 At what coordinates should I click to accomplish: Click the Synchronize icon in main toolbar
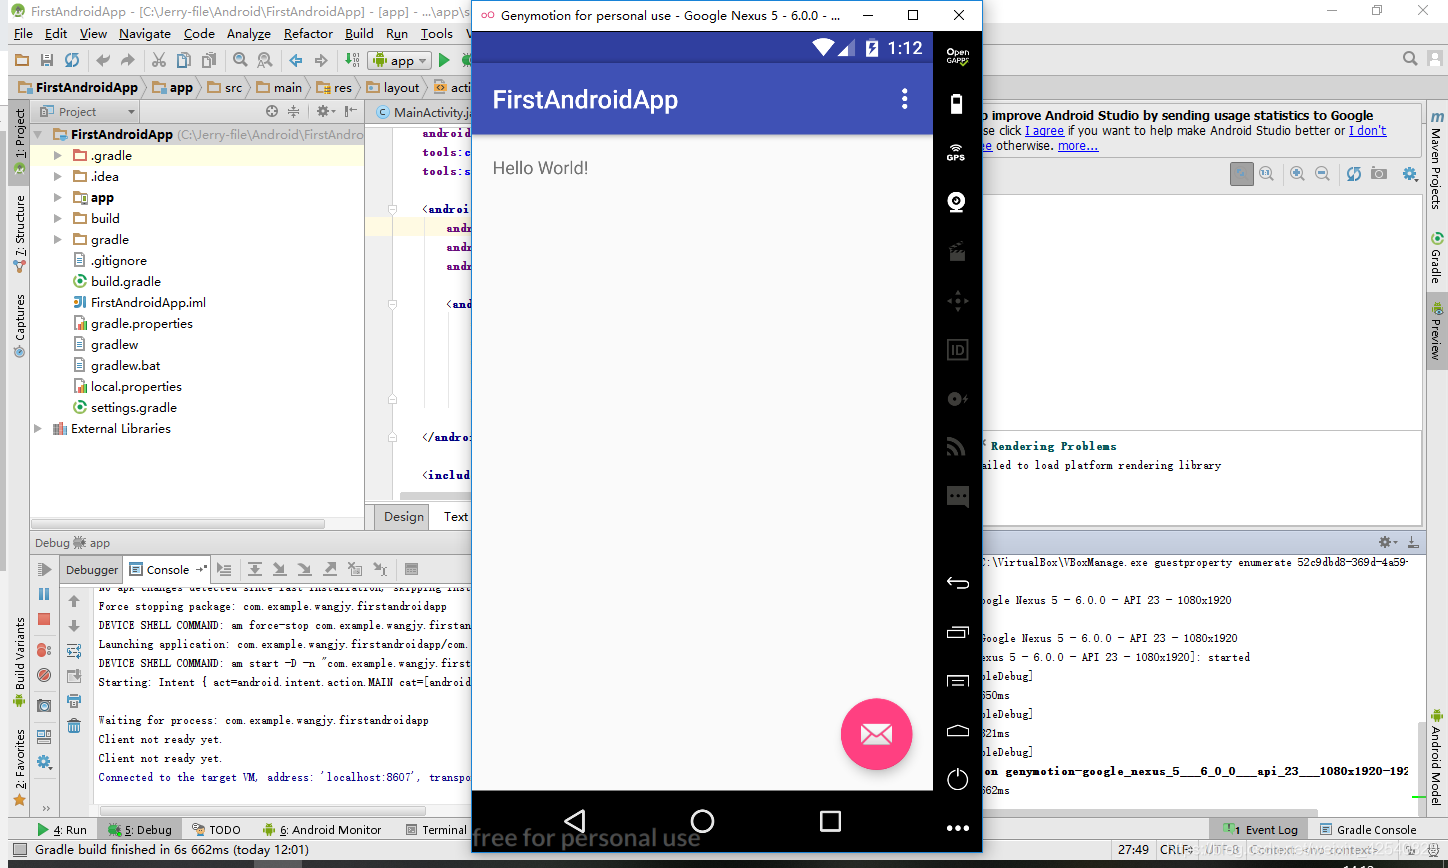72,60
